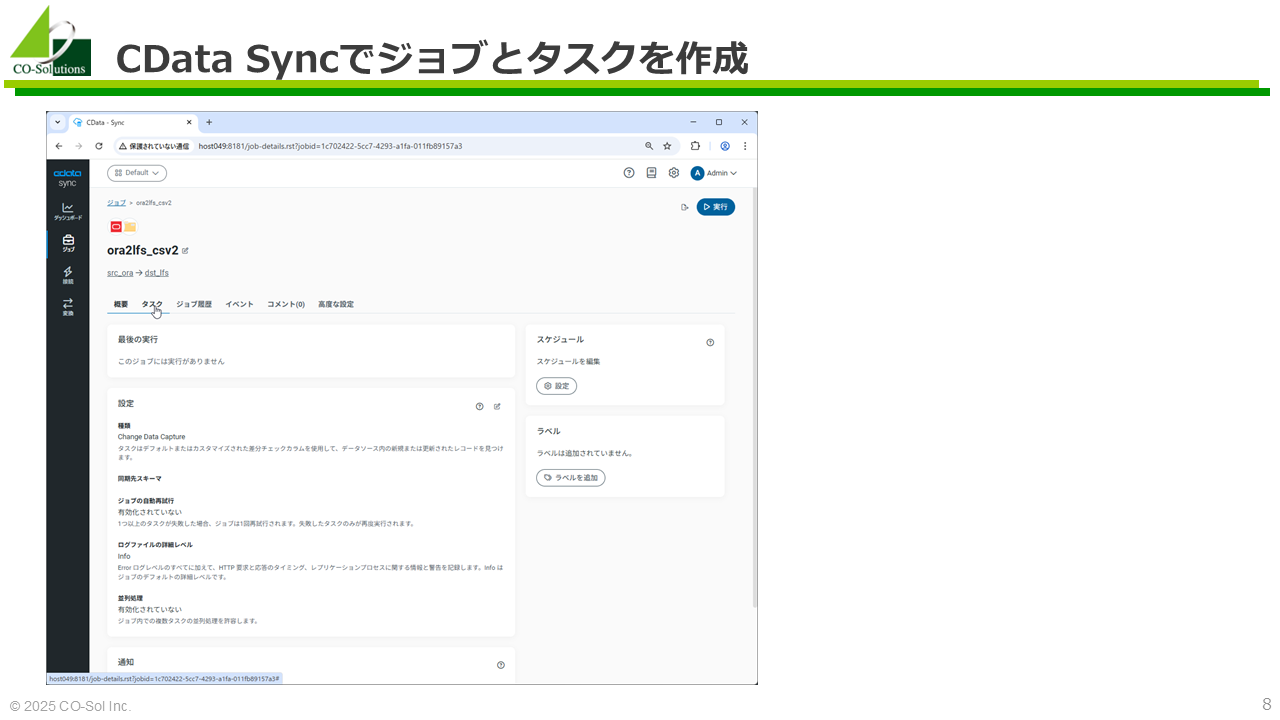Viewport: 1280px width, 720px height.
Task: Click browser forward arrow
Action: 78,146
